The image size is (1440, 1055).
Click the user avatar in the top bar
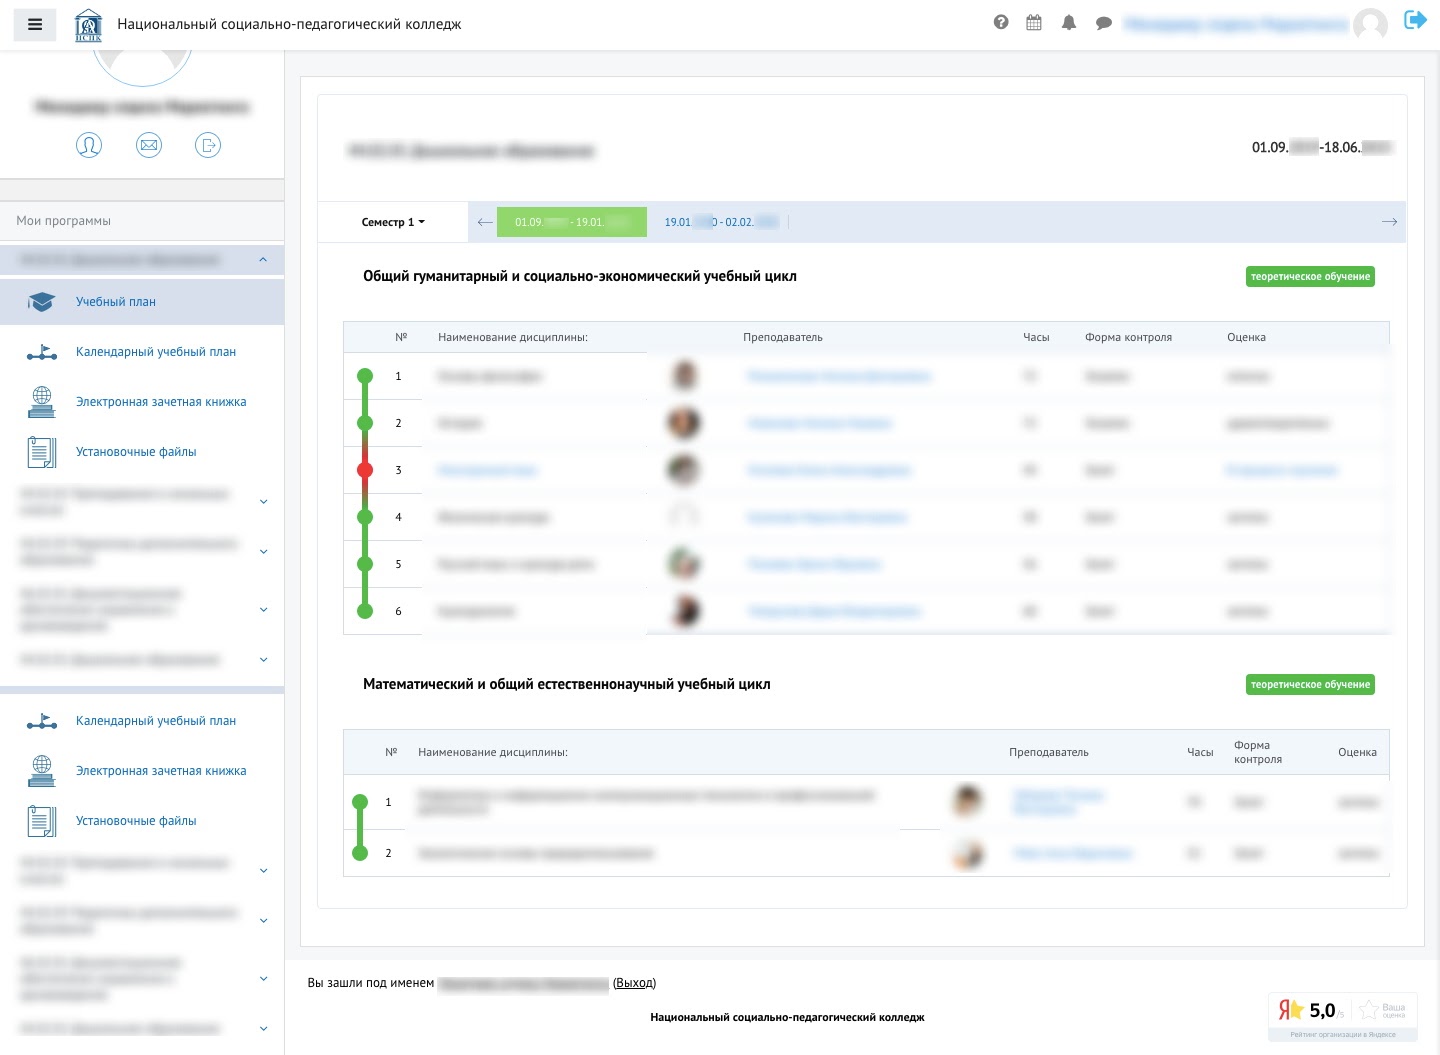[x=1371, y=25]
